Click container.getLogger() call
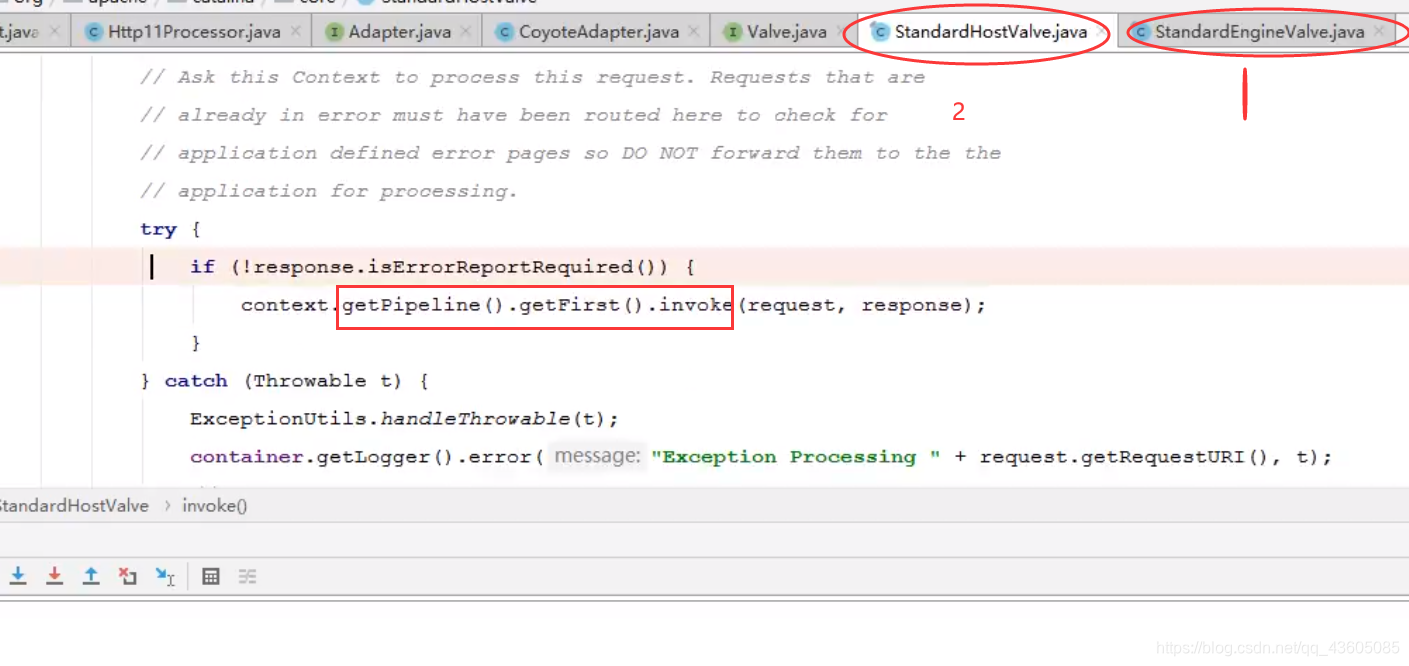 coord(321,457)
